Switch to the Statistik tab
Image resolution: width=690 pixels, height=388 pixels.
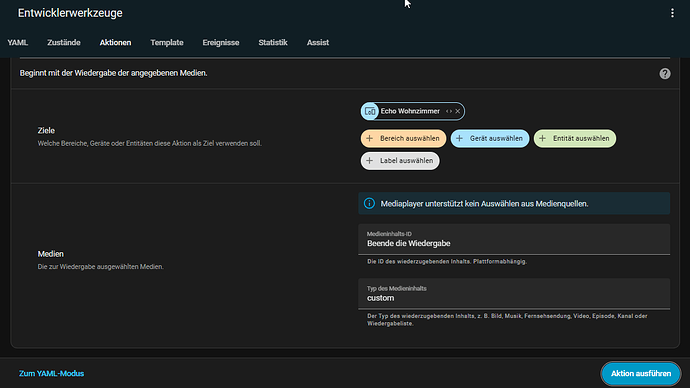click(x=273, y=43)
